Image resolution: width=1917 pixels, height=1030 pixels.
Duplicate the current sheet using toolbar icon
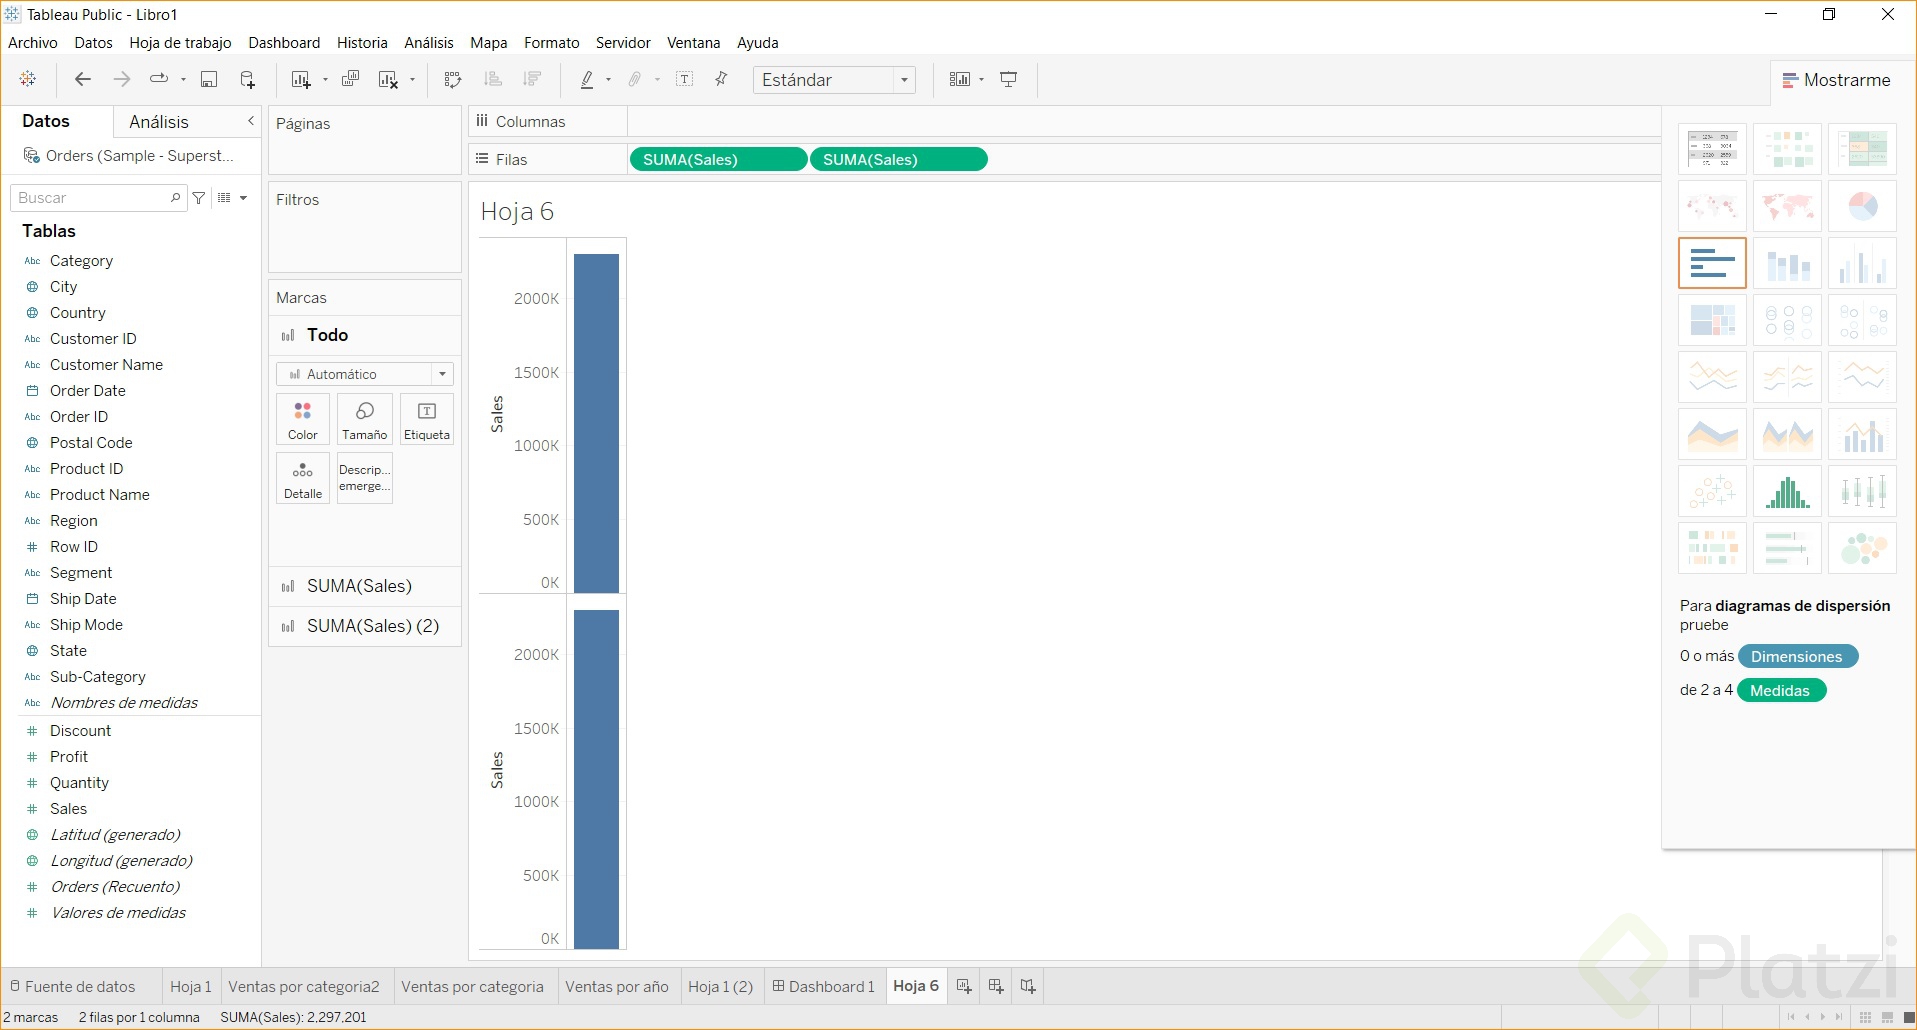[351, 80]
